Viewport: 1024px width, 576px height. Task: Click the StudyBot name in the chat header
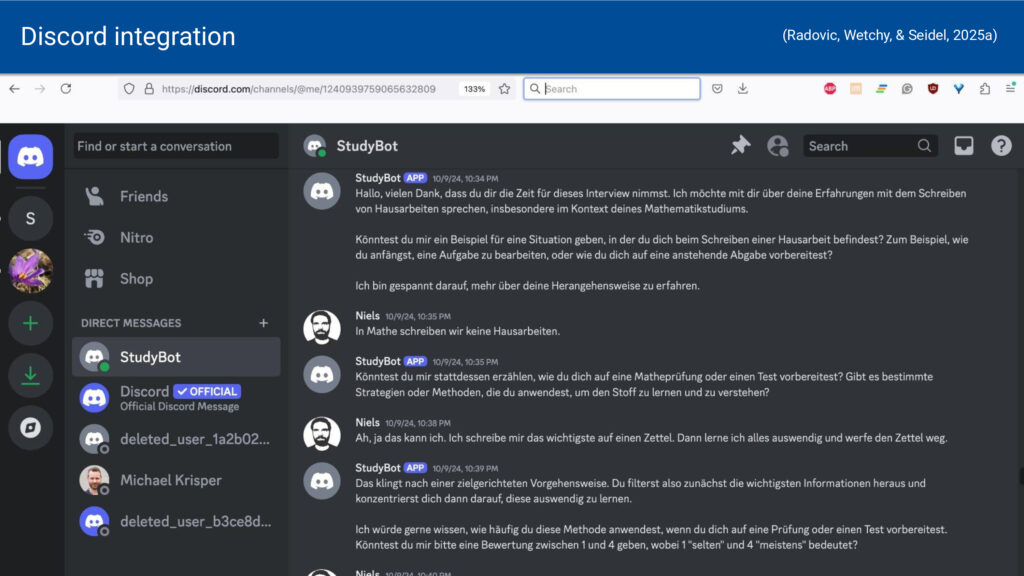tap(367, 146)
